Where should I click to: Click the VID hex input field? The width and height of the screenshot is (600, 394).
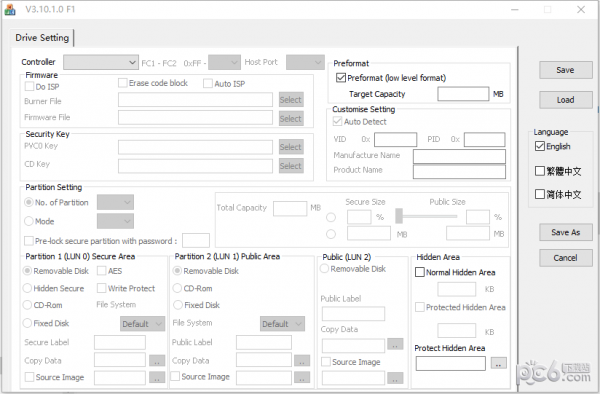(x=395, y=139)
